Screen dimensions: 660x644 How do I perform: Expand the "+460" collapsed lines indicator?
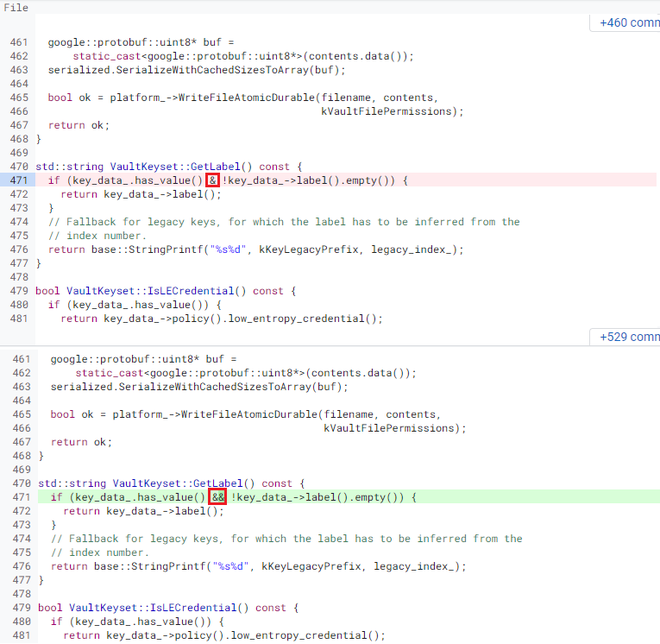point(628,22)
